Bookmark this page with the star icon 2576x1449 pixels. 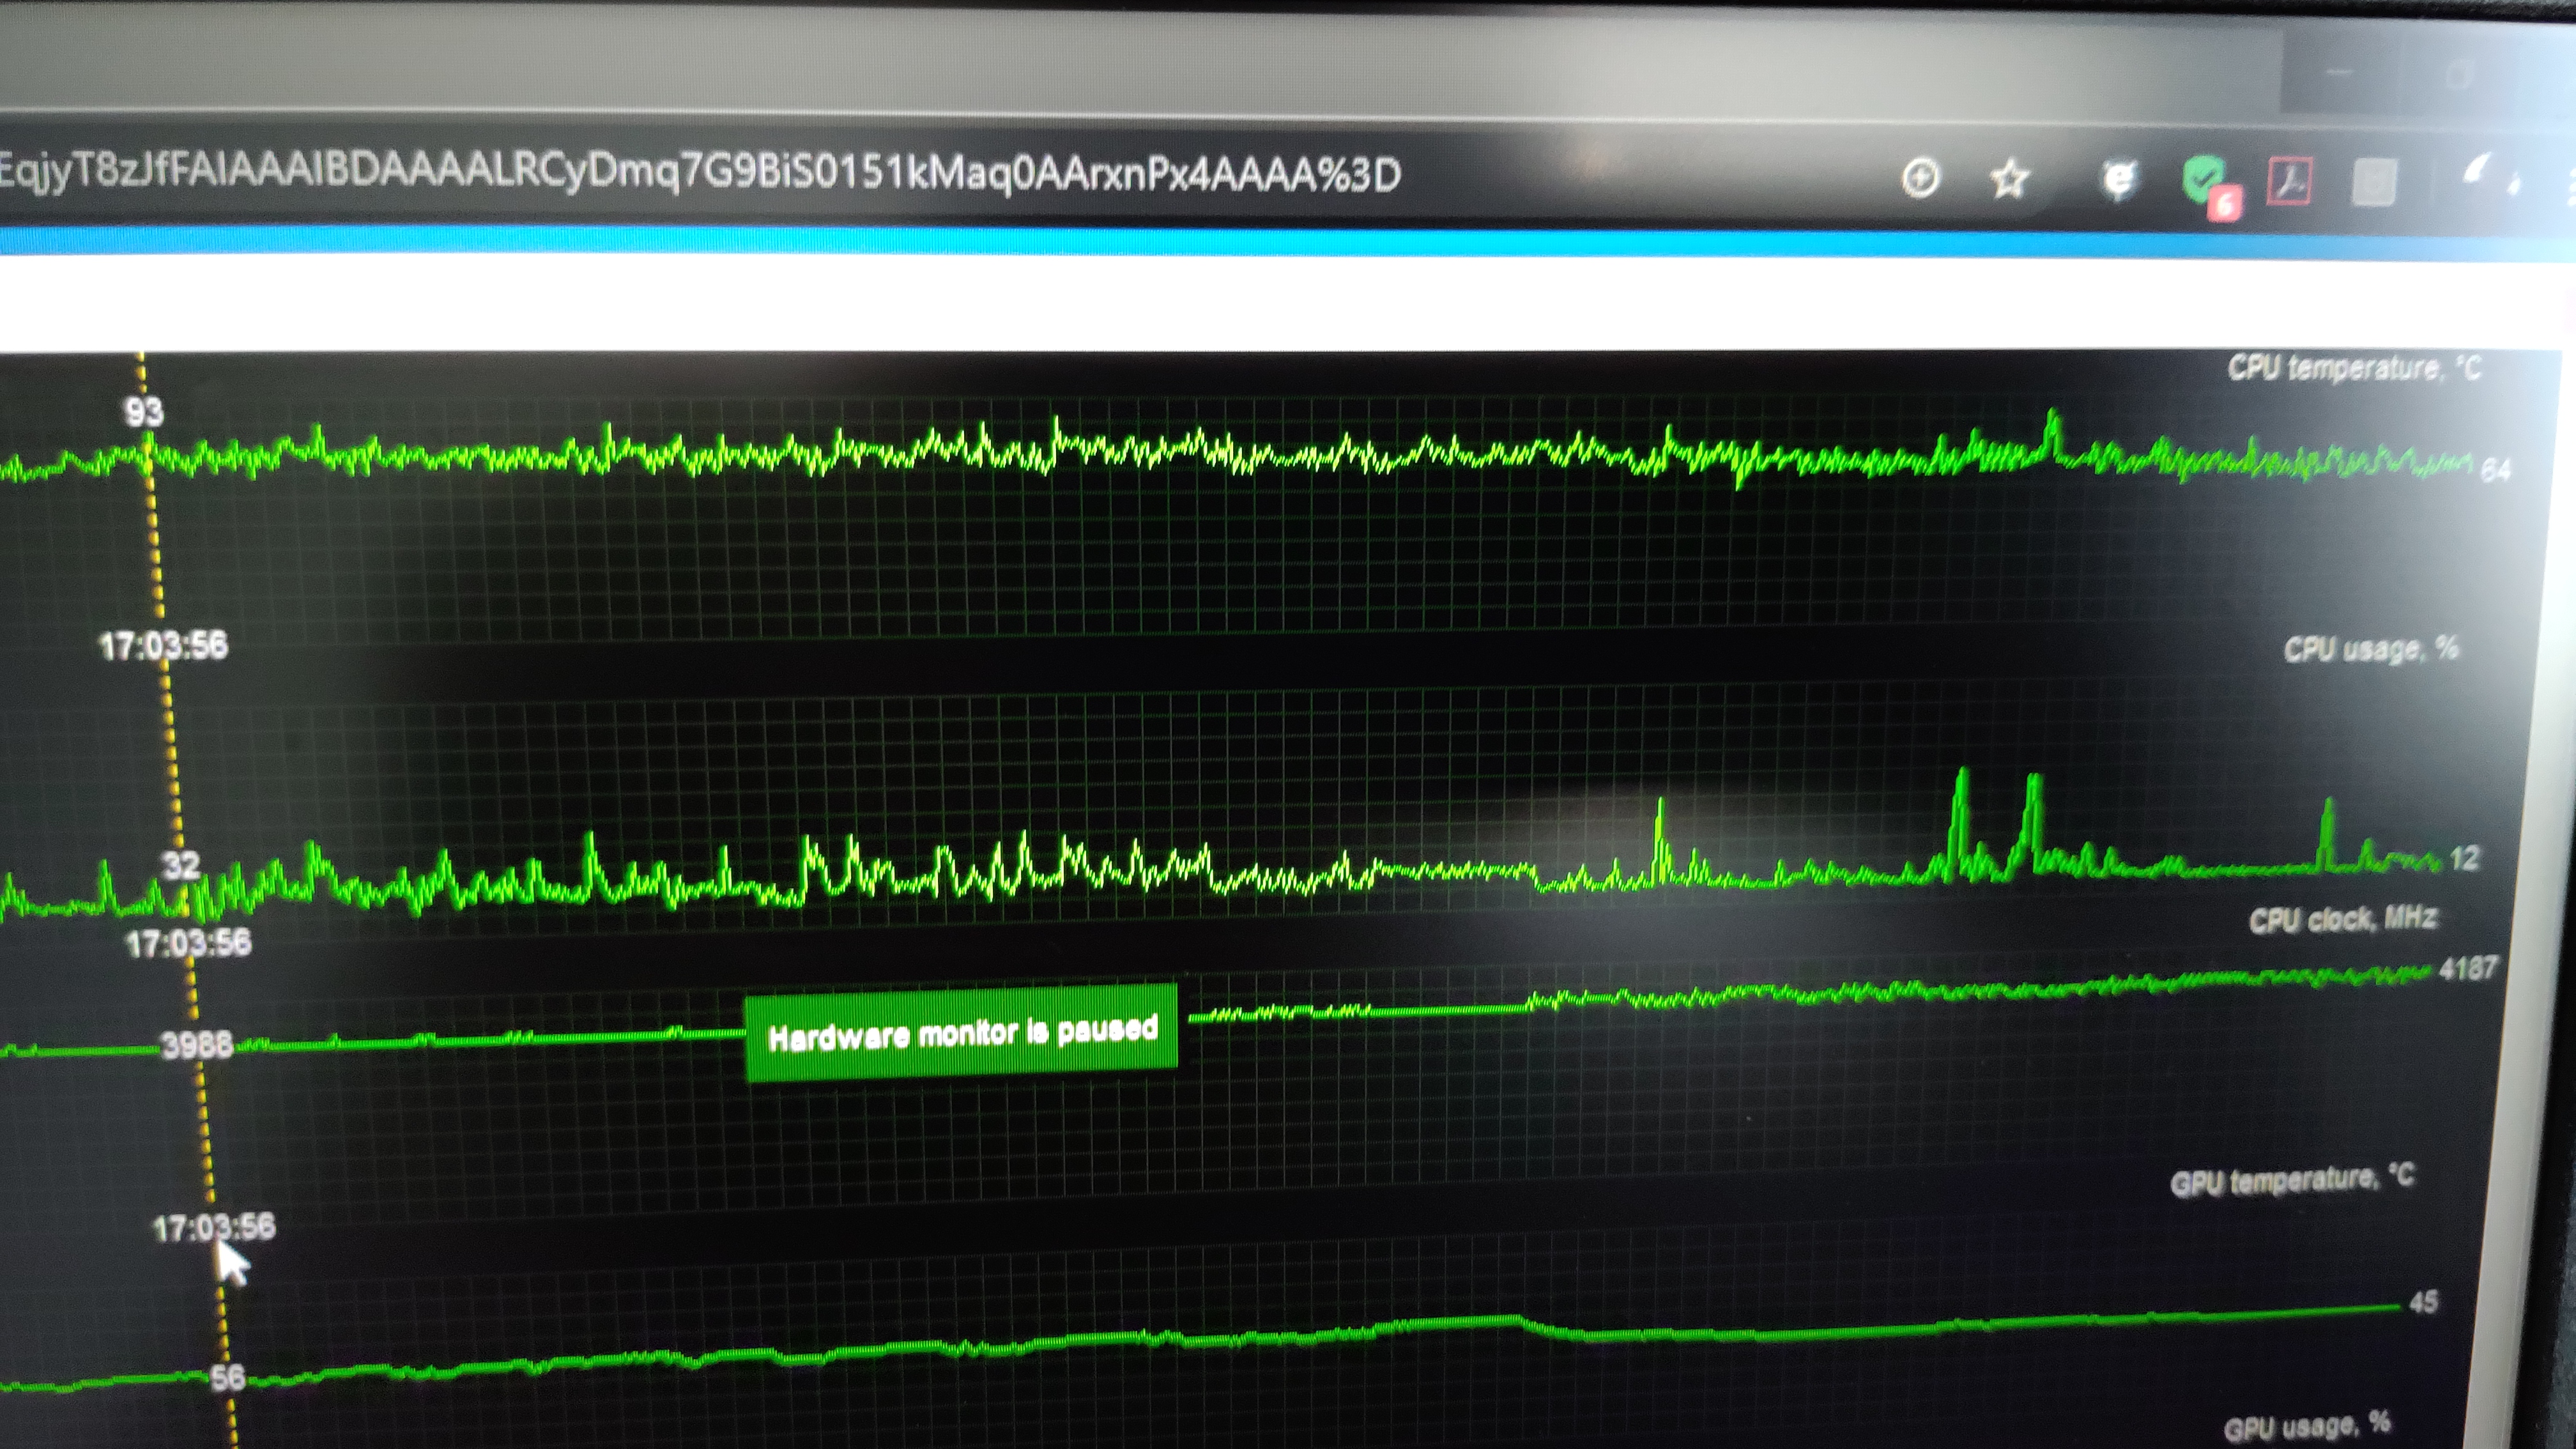[x=2009, y=179]
